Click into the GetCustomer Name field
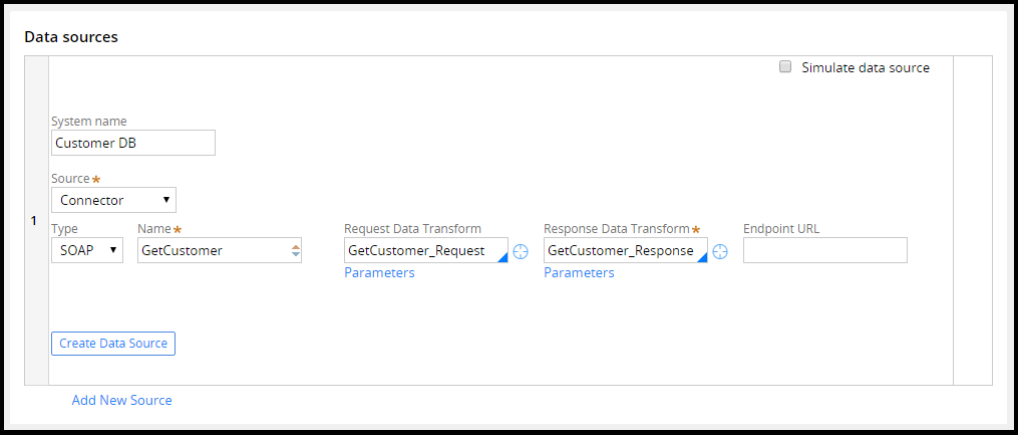 [212, 250]
